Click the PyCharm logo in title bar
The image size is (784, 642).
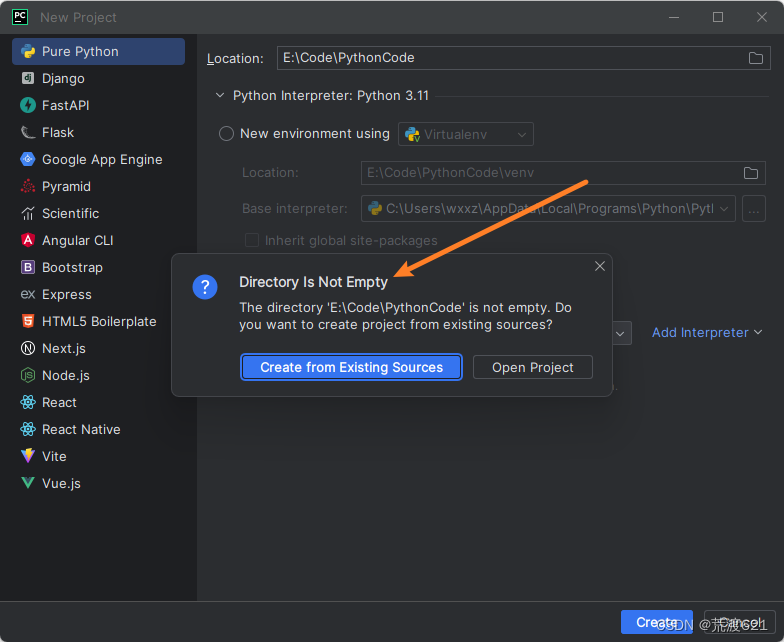click(20, 17)
